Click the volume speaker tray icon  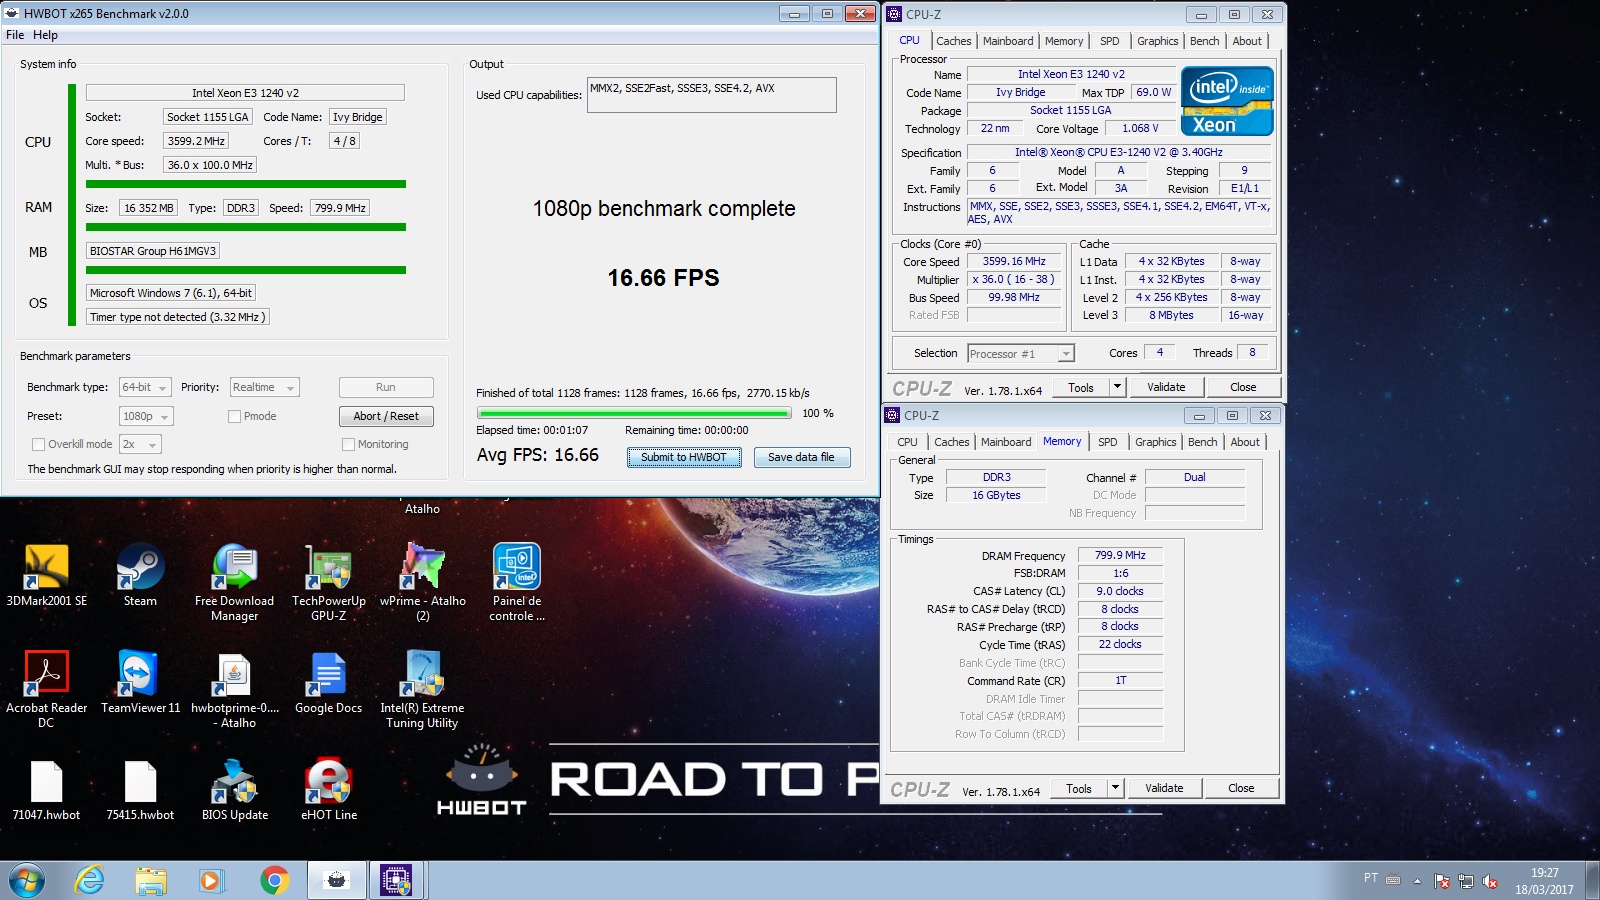click(1490, 881)
